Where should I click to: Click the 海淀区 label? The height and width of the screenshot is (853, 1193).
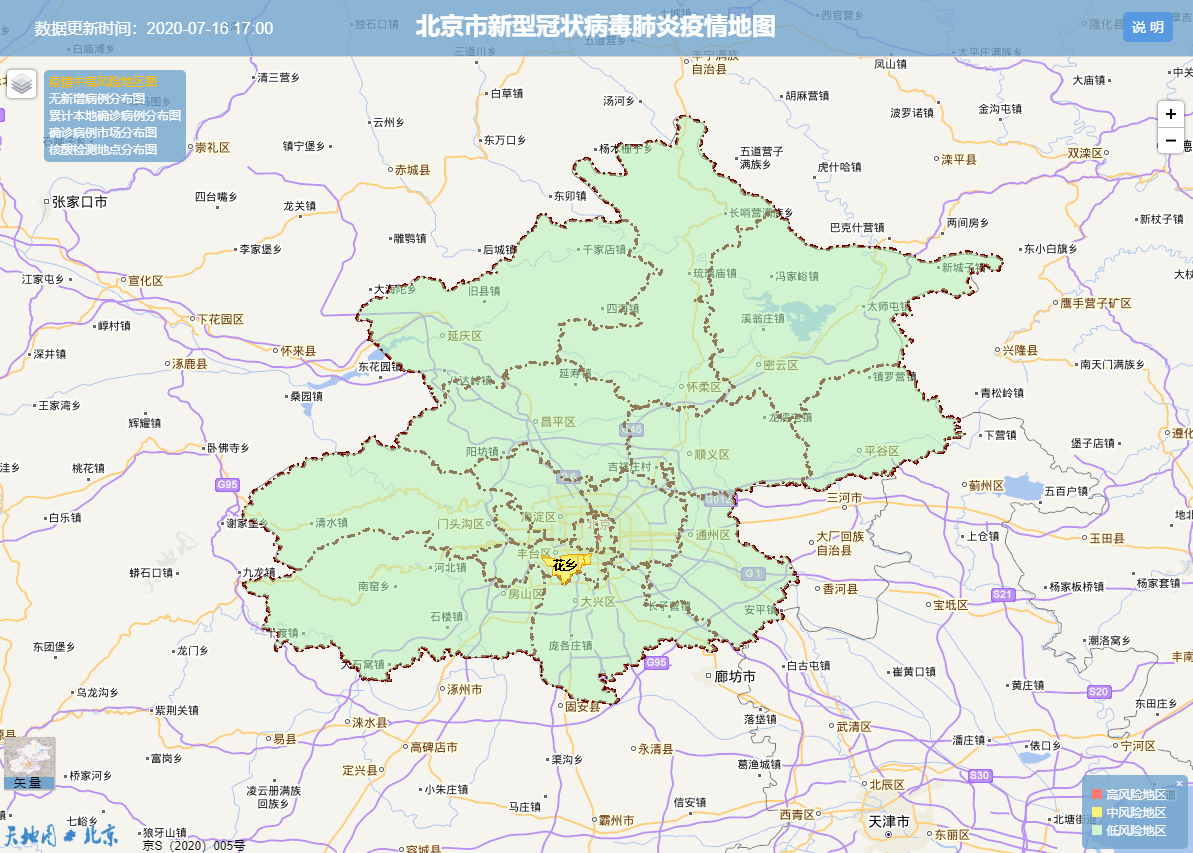[x=539, y=517]
